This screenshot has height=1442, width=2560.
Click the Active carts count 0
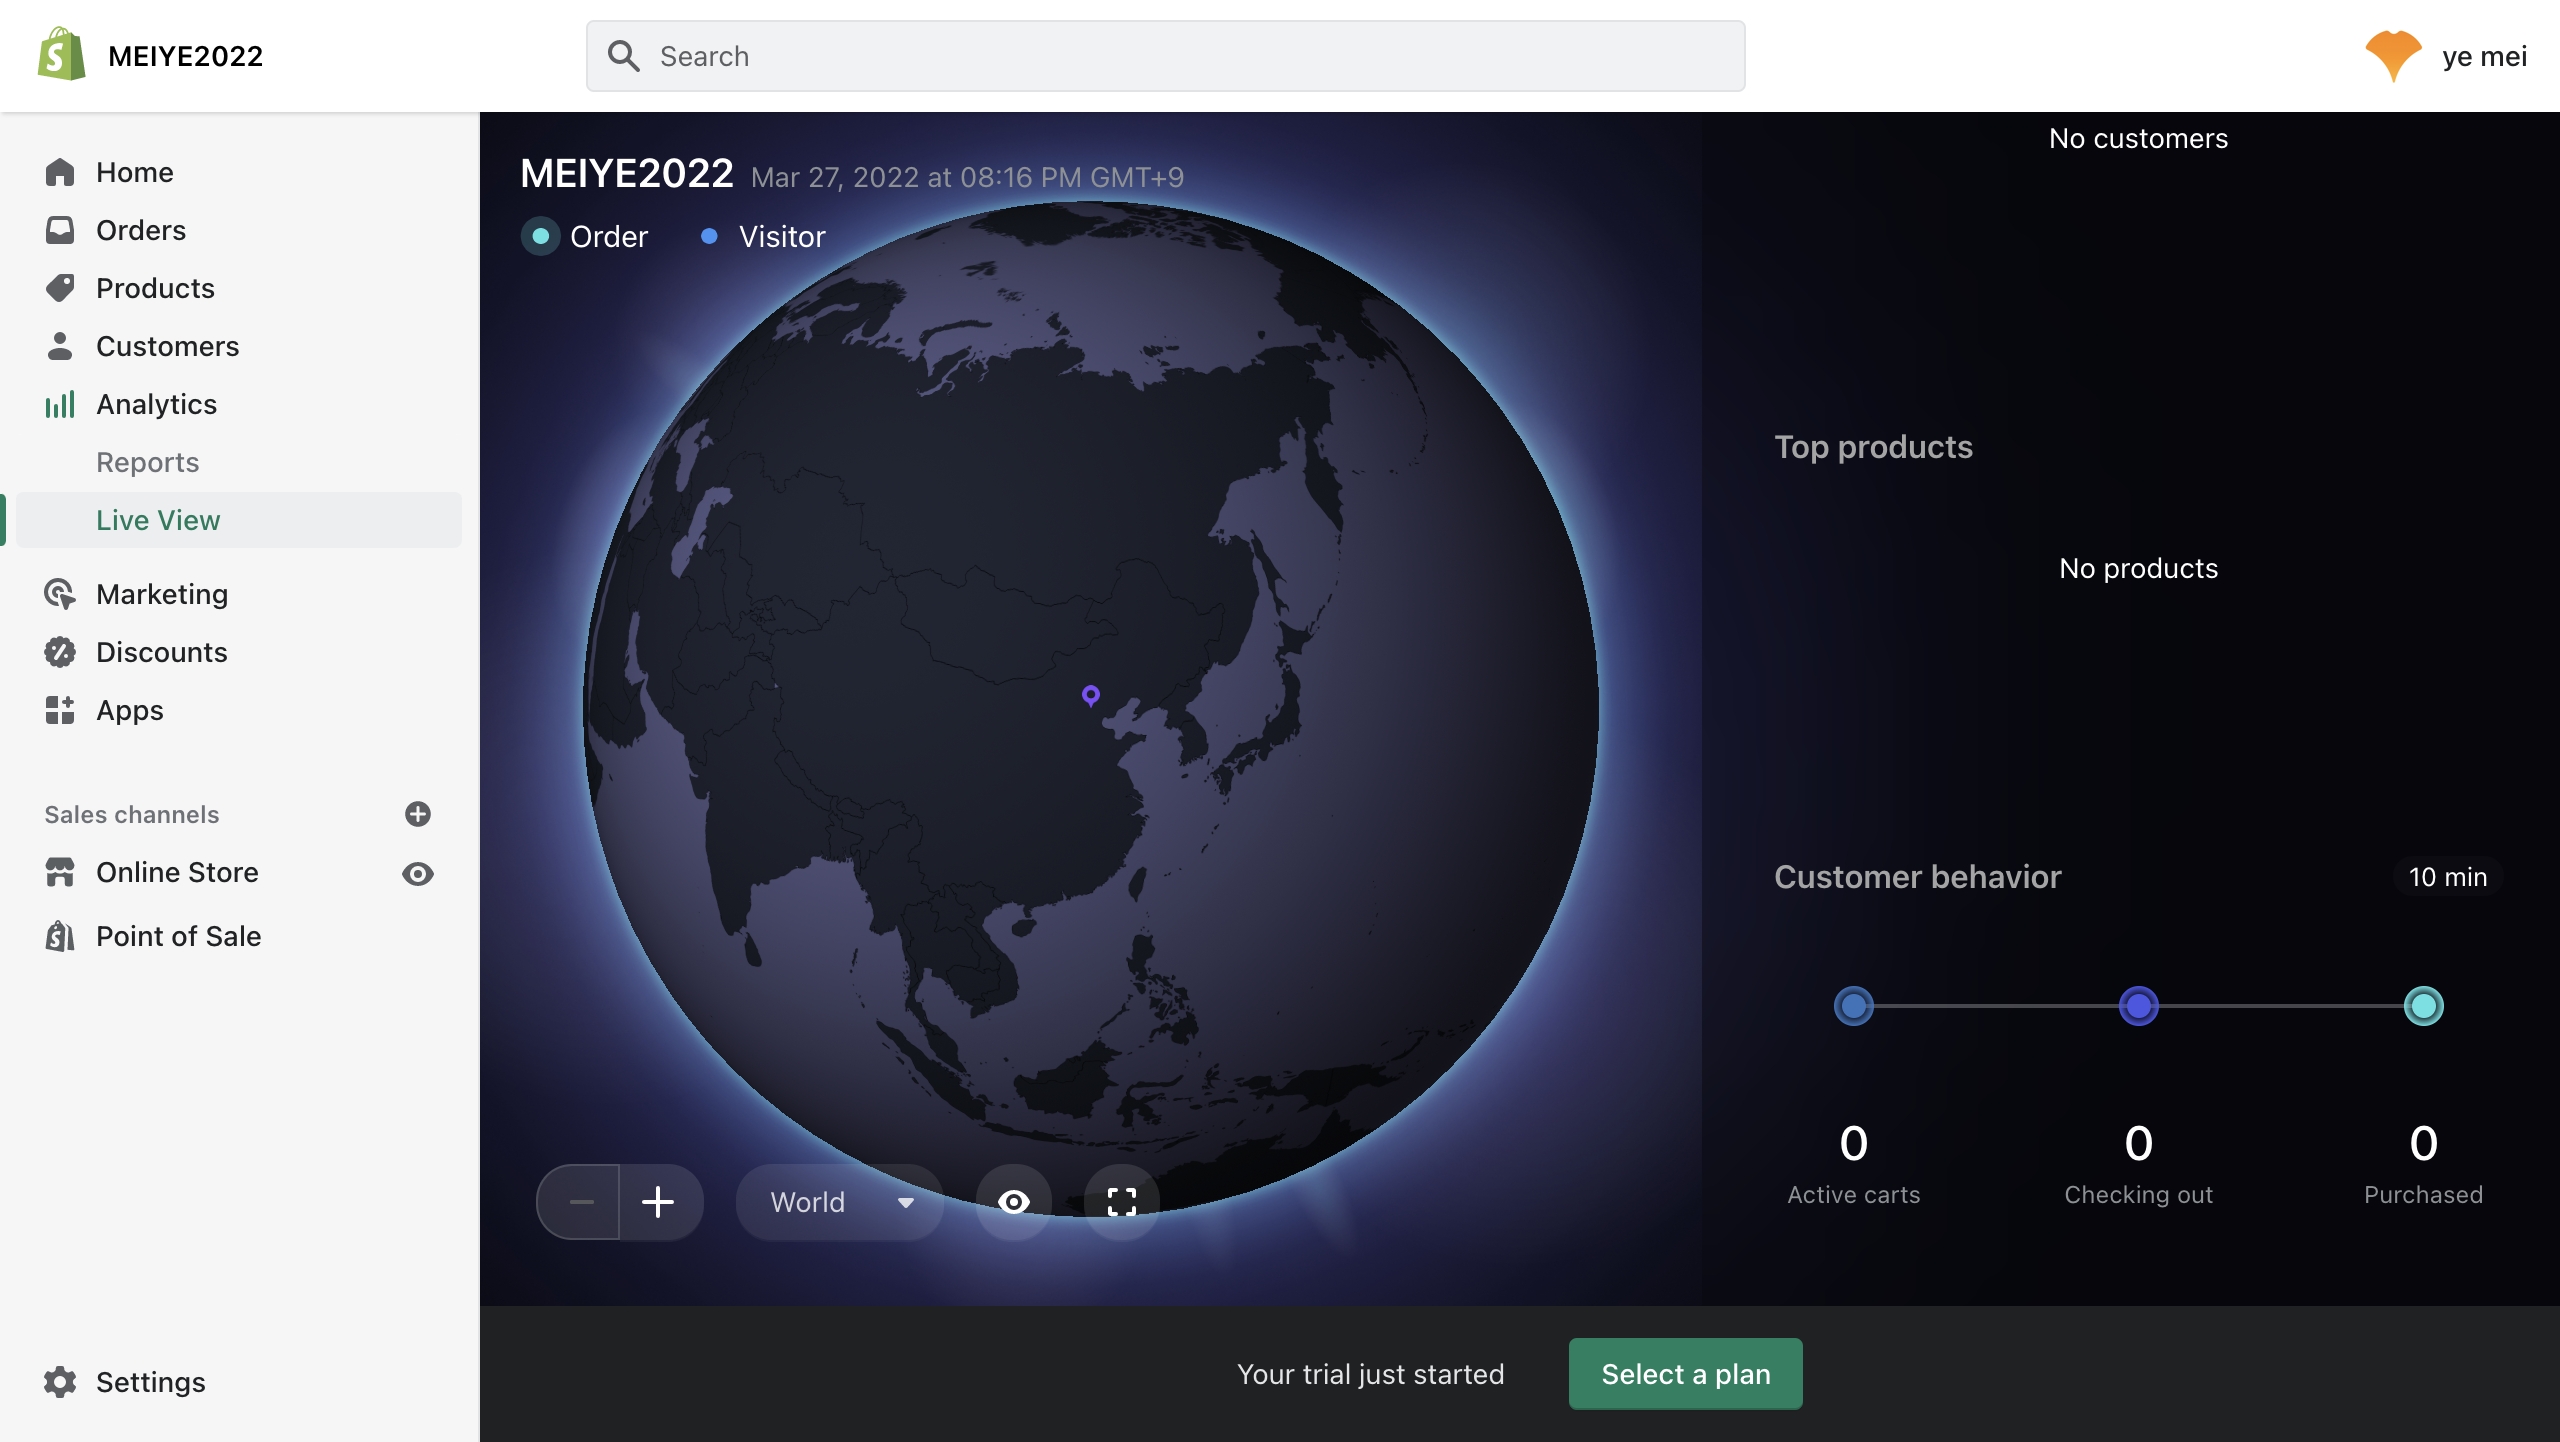[x=1854, y=1143]
